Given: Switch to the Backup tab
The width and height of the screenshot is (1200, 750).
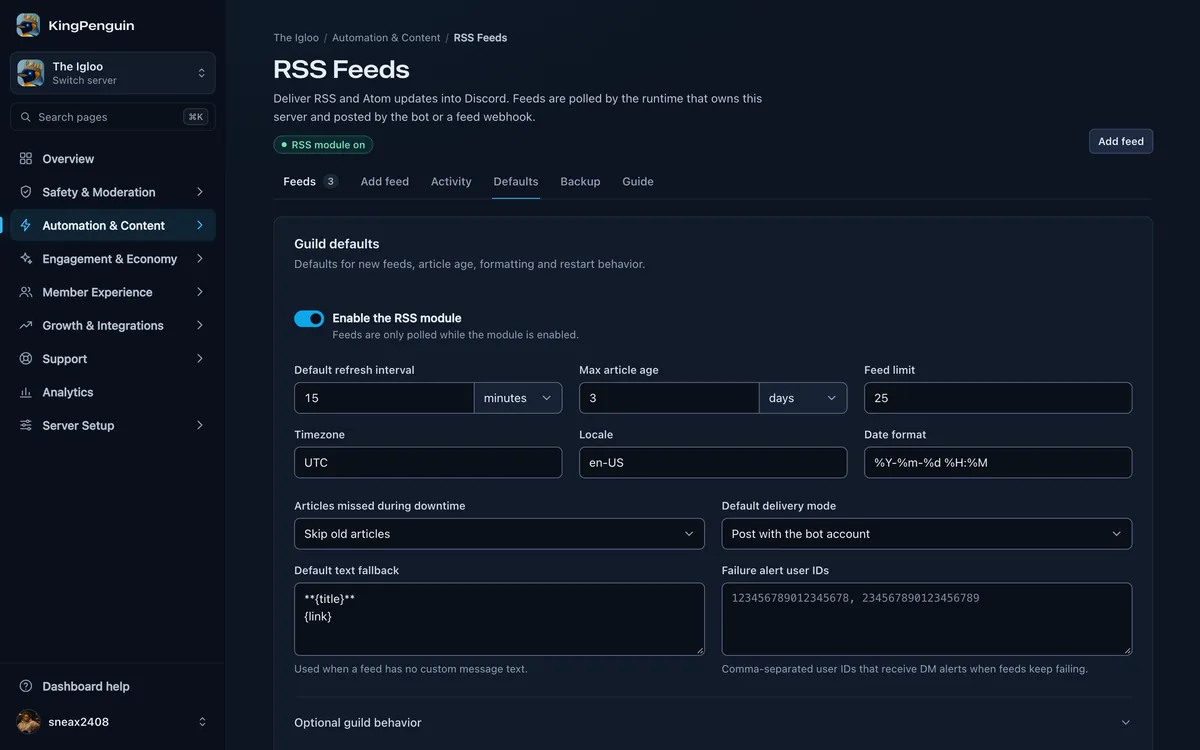Looking at the screenshot, I should 580,182.
